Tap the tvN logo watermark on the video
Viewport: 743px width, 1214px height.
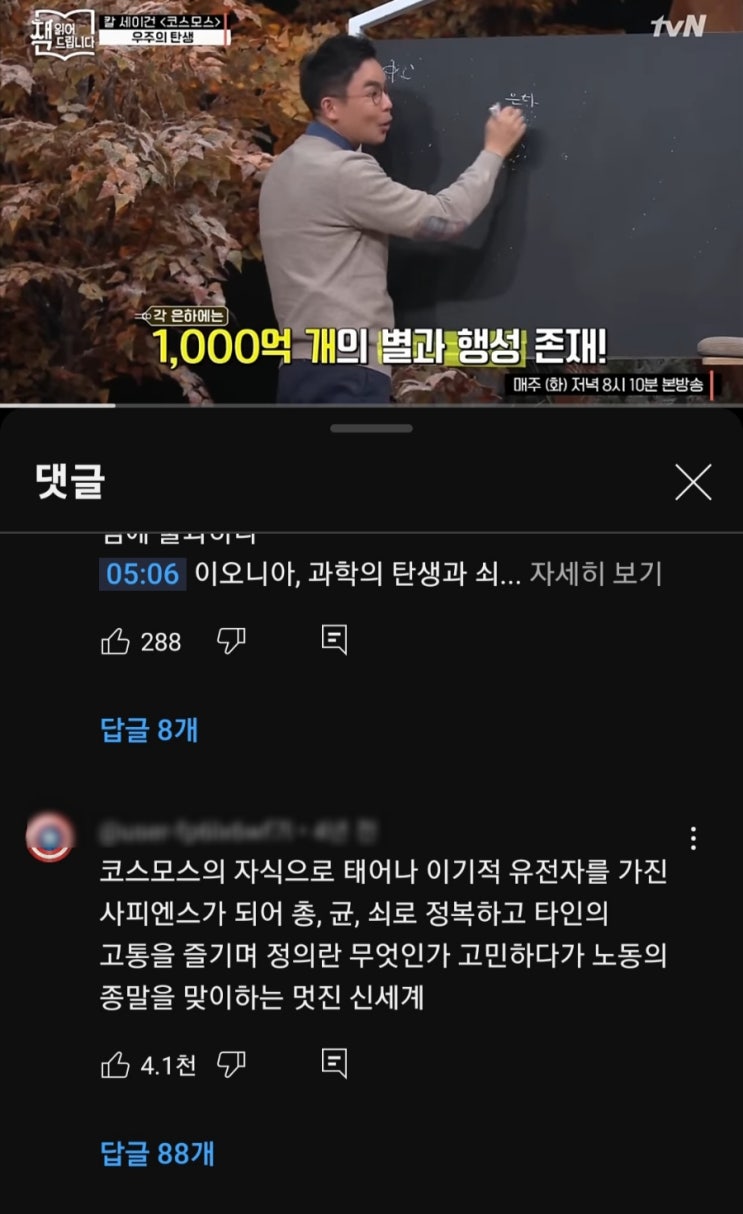click(678, 26)
